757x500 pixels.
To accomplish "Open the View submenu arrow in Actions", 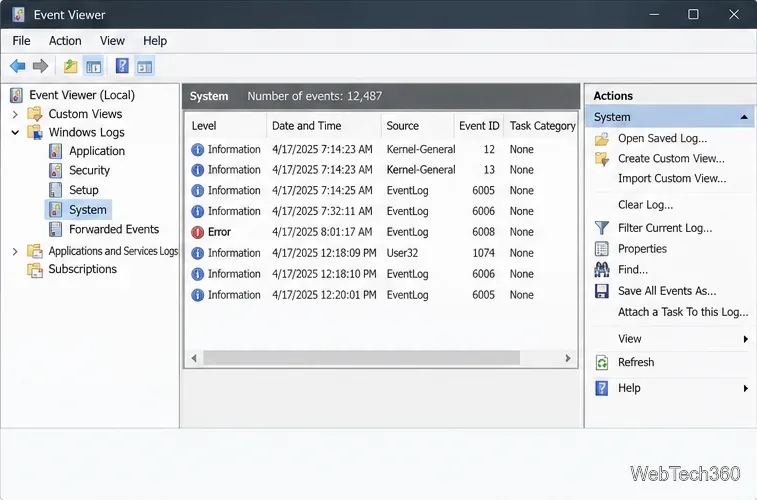I will pos(746,339).
